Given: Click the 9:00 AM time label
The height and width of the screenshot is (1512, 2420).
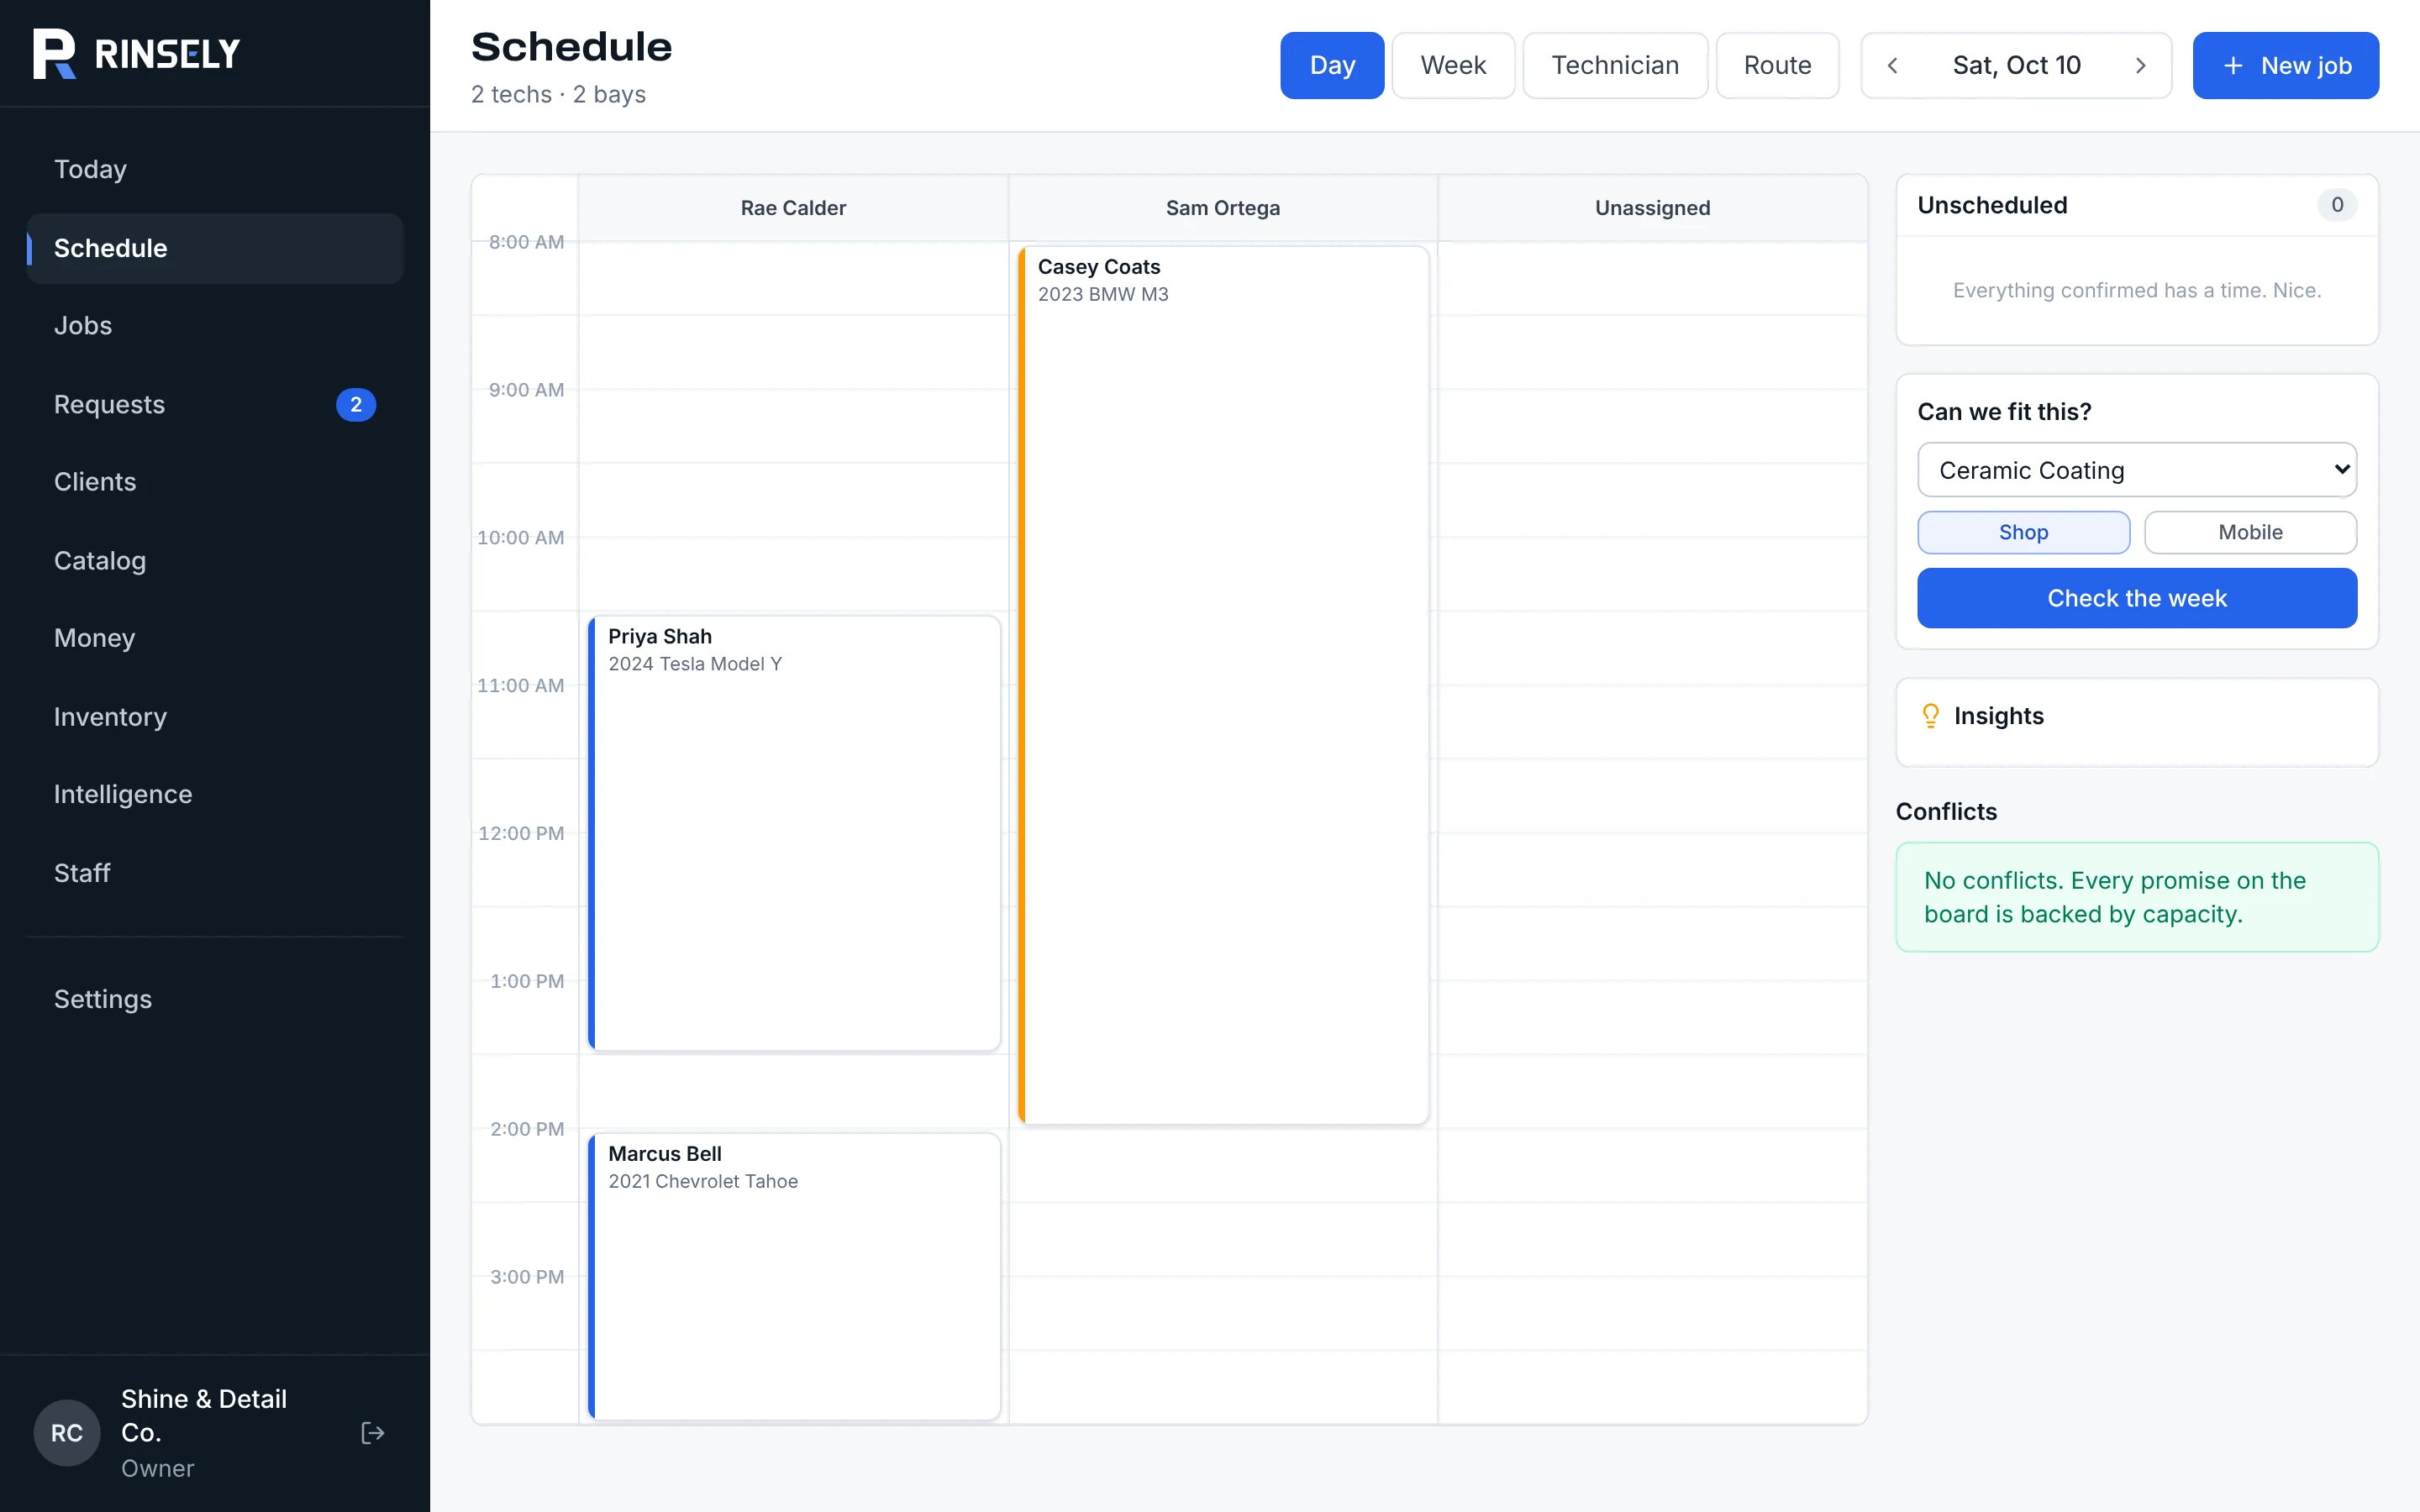Looking at the screenshot, I should pos(526,390).
